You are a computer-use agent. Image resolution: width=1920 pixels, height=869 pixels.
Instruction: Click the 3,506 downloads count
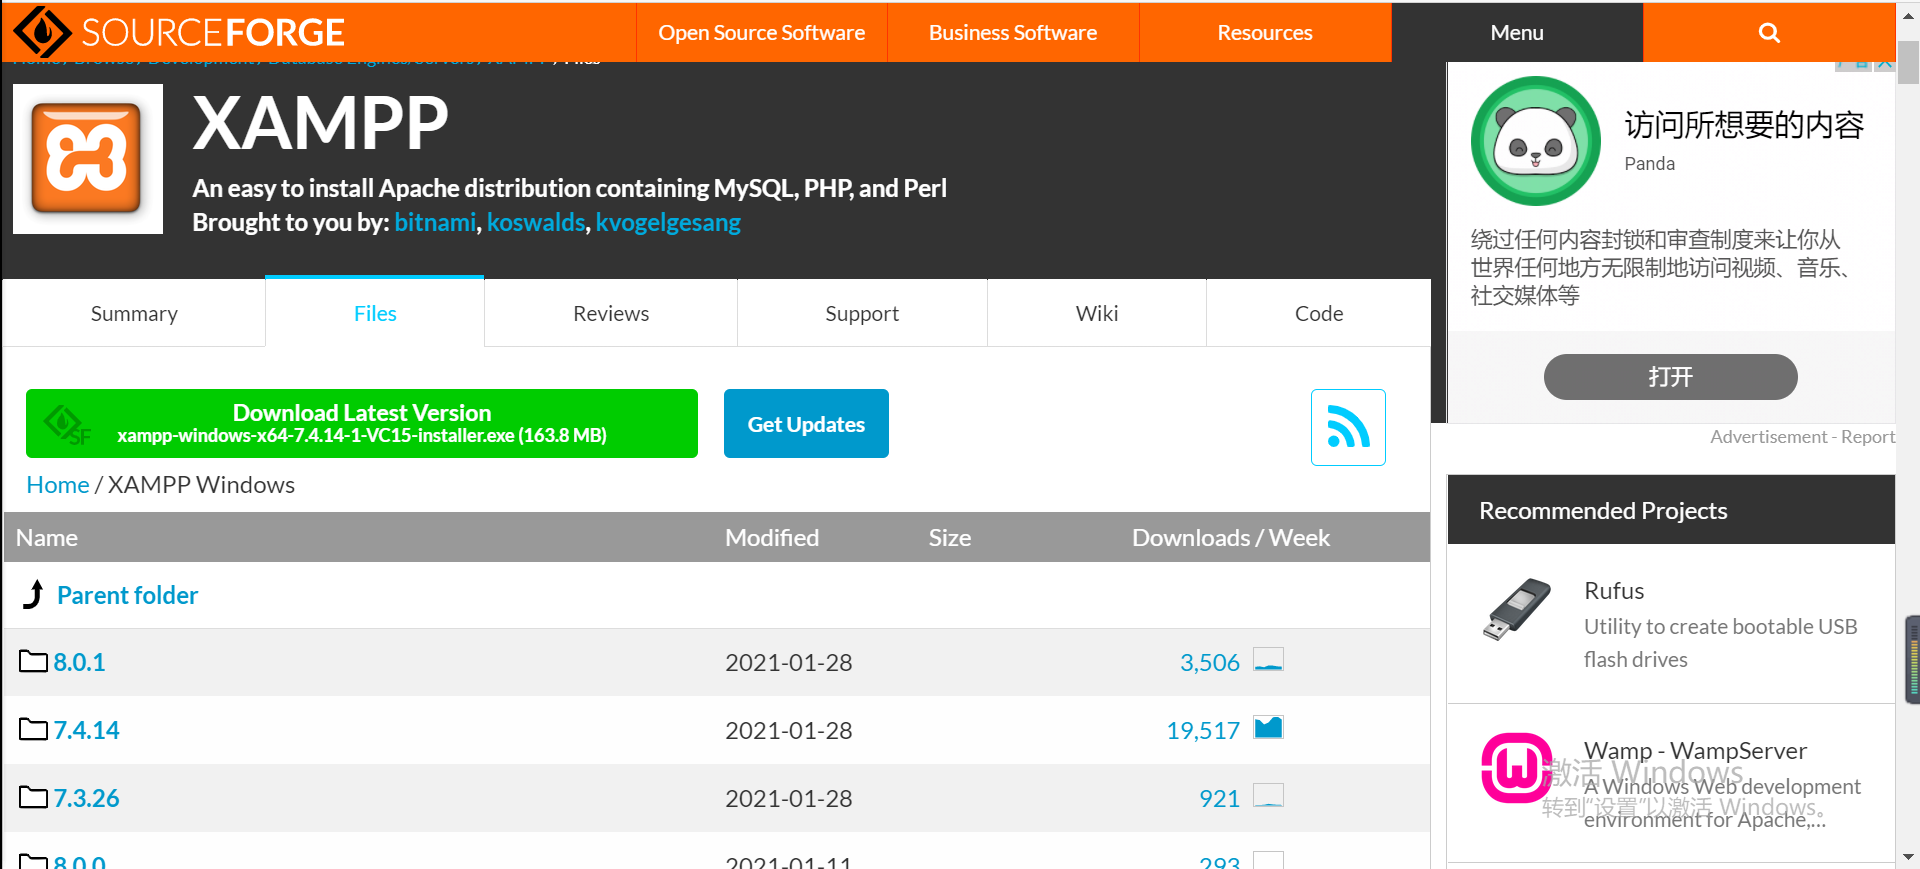click(1209, 662)
